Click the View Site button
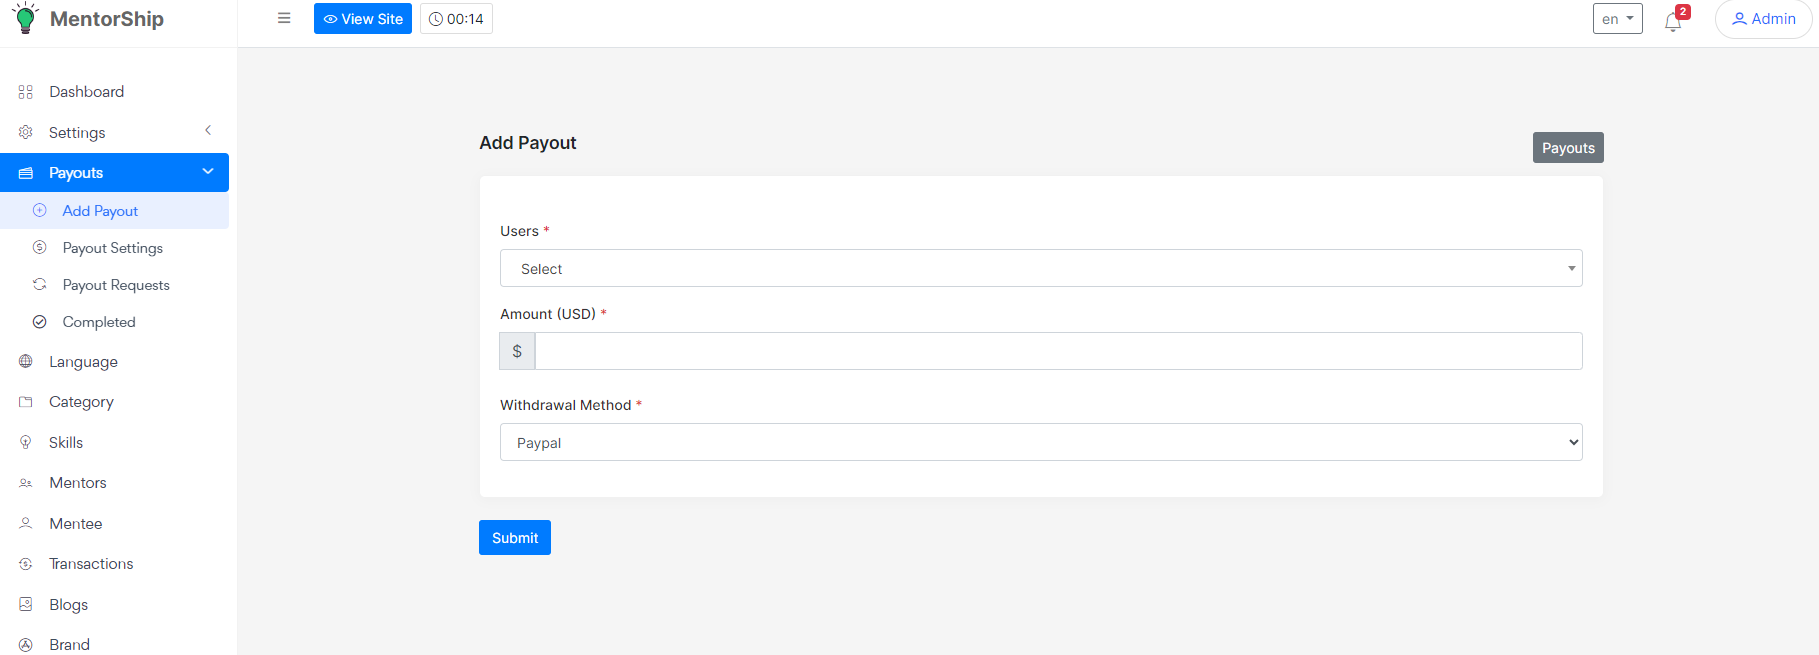 coord(363,19)
